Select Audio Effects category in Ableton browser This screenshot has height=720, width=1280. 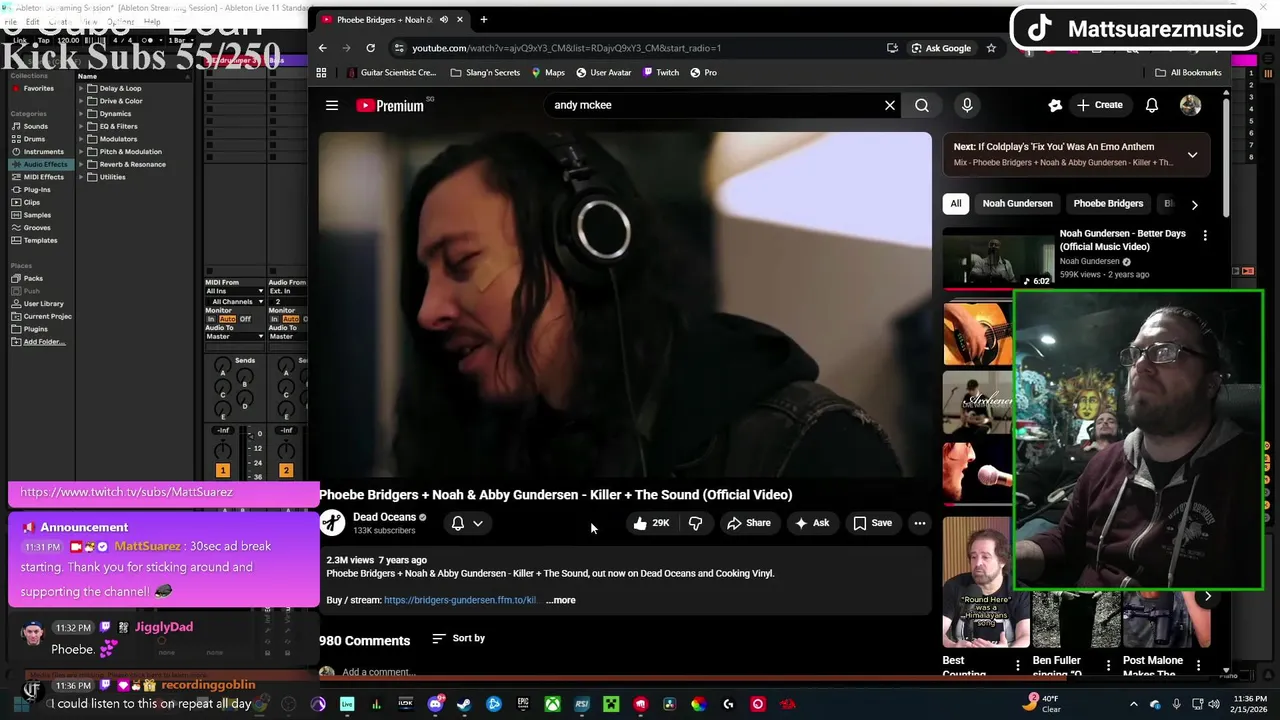pos(40,164)
